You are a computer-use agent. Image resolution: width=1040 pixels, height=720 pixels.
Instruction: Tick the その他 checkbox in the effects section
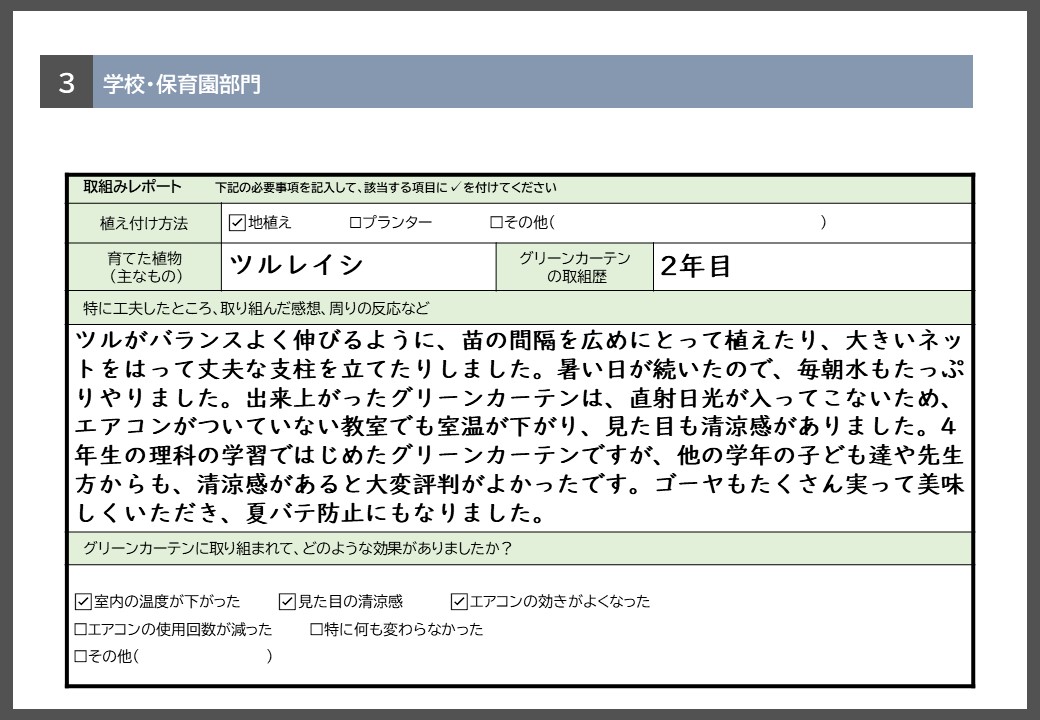(81, 656)
